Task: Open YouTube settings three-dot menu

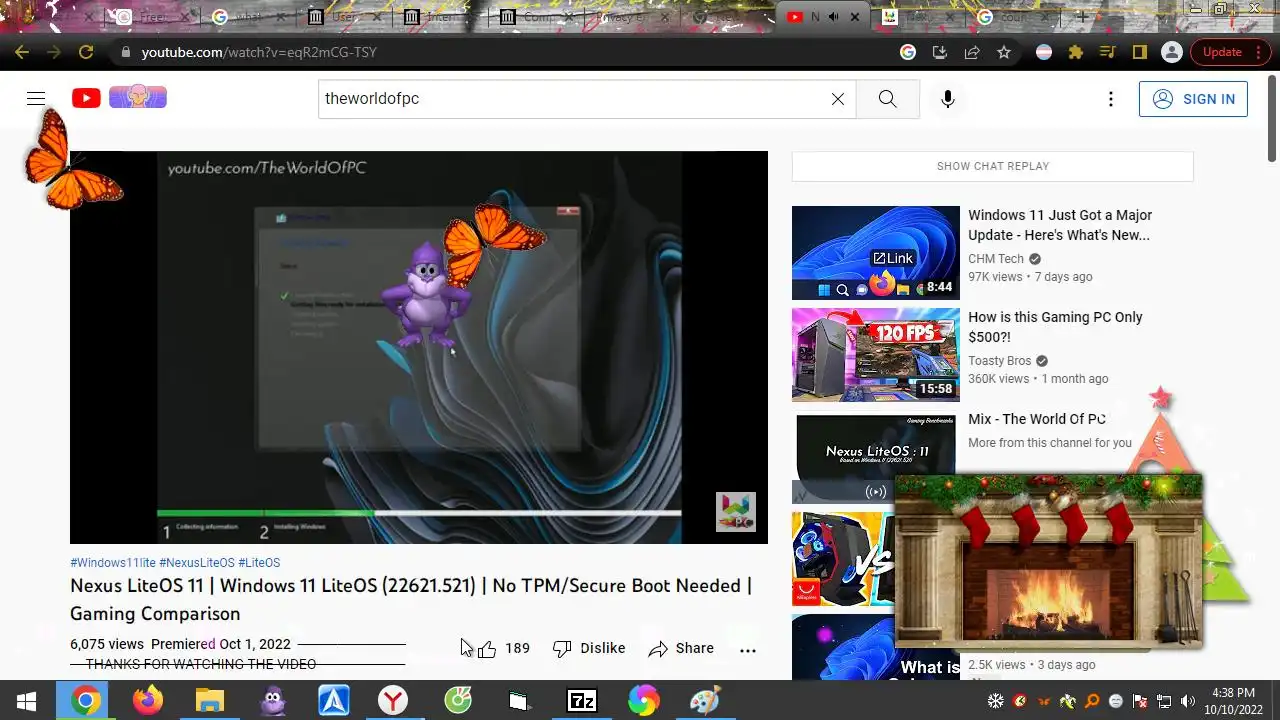Action: coord(1110,99)
